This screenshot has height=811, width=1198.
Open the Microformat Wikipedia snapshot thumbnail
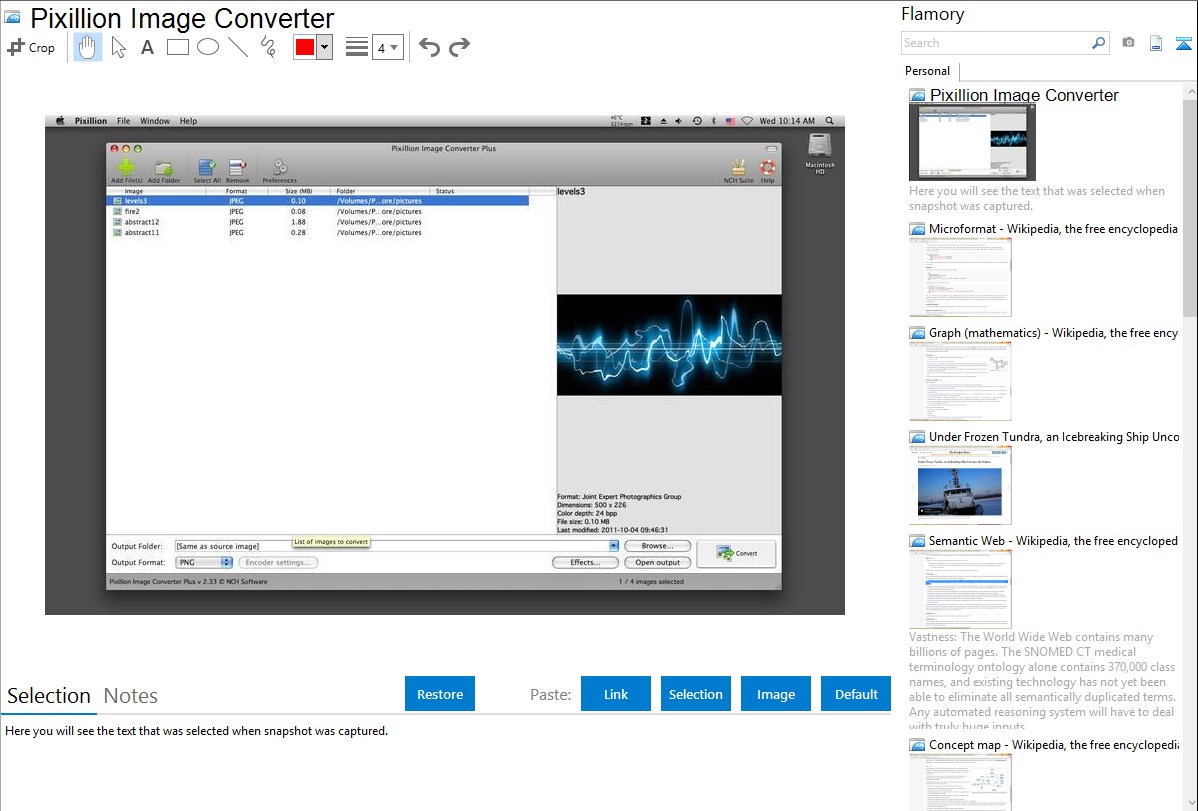960,277
